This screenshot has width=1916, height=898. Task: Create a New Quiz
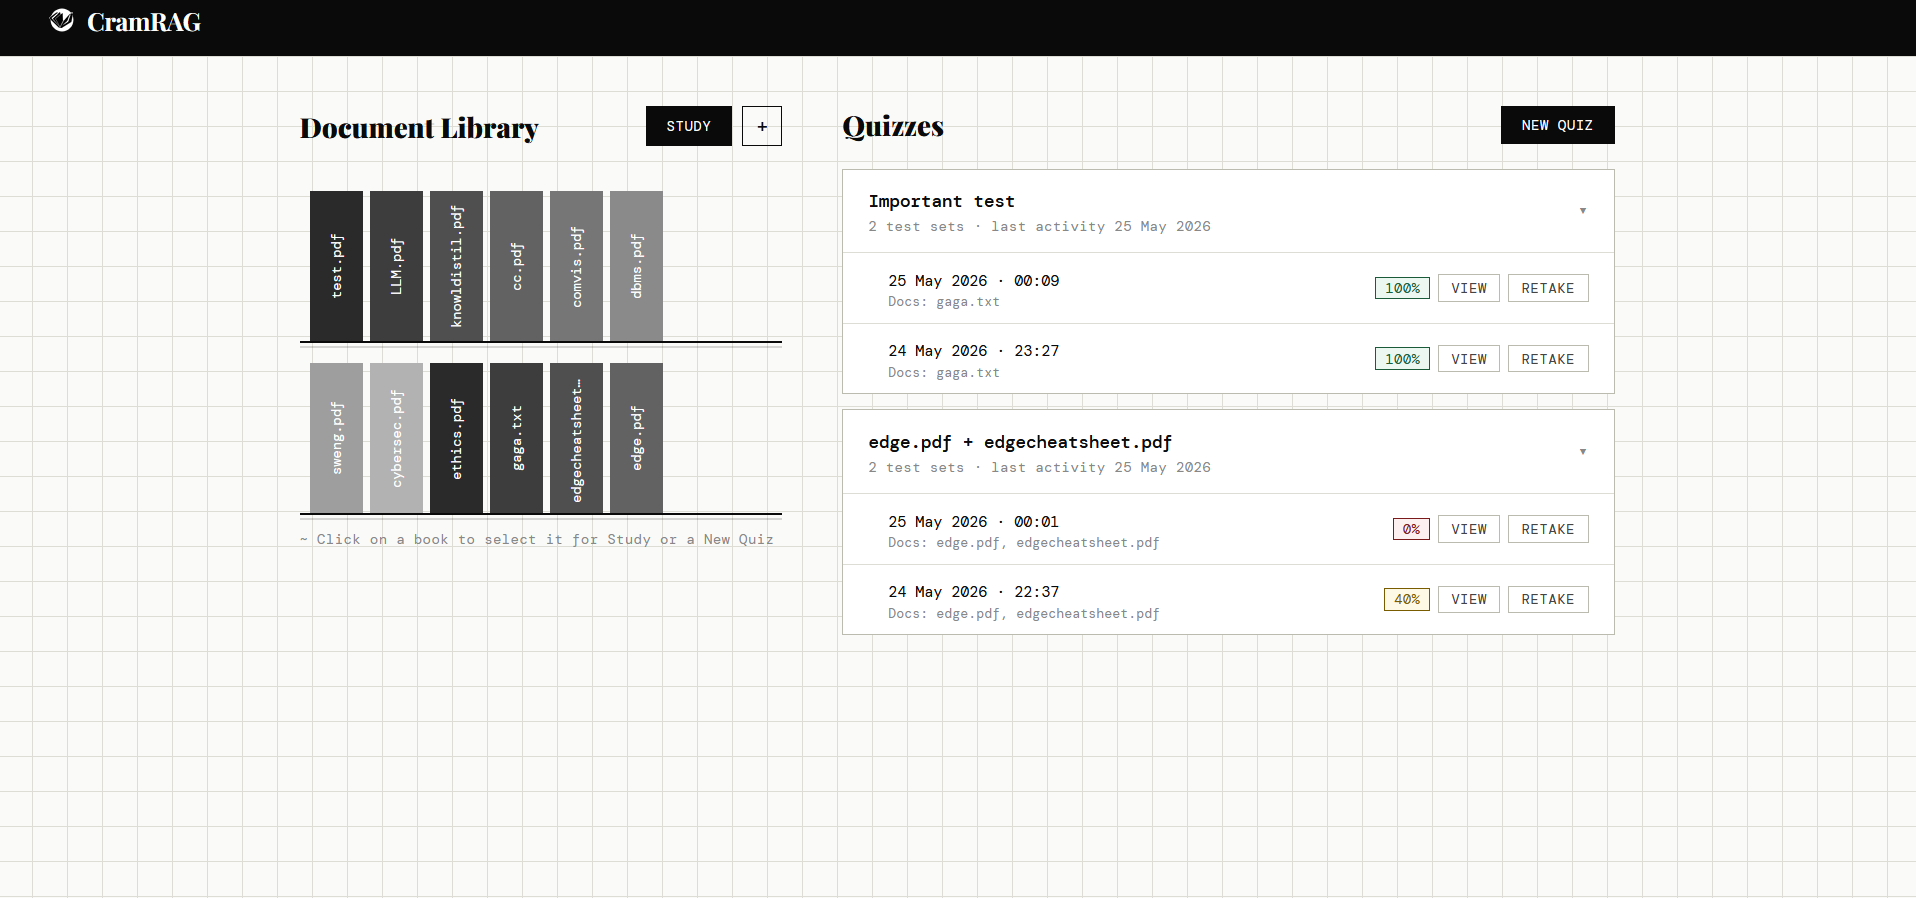click(1557, 125)
